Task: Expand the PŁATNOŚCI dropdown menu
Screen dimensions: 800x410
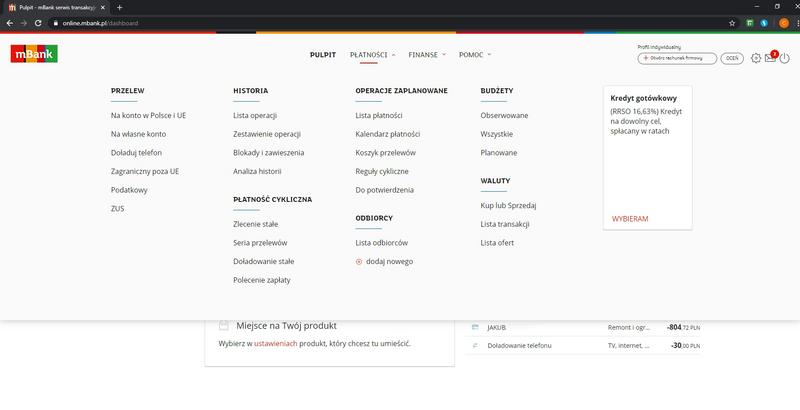Action: pos(373,54)
